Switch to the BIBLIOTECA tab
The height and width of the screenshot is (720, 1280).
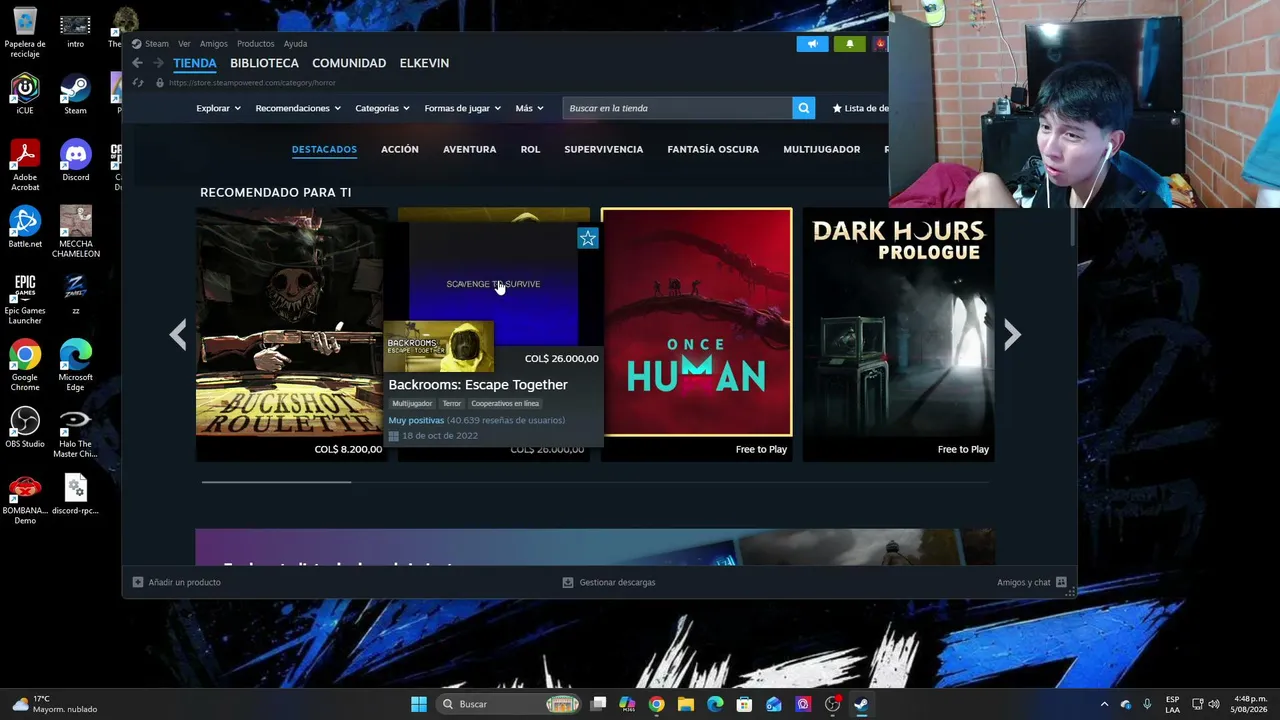tap(264, 63)
